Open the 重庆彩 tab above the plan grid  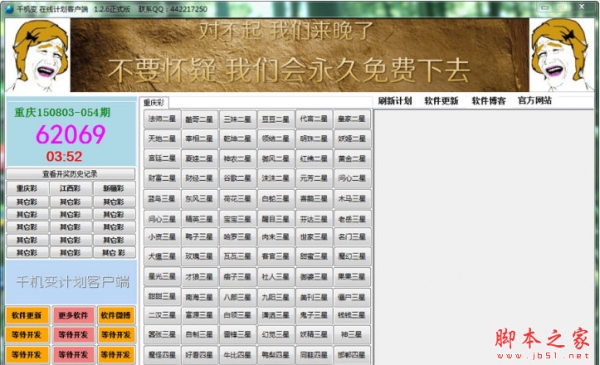(x=154, y=103)
